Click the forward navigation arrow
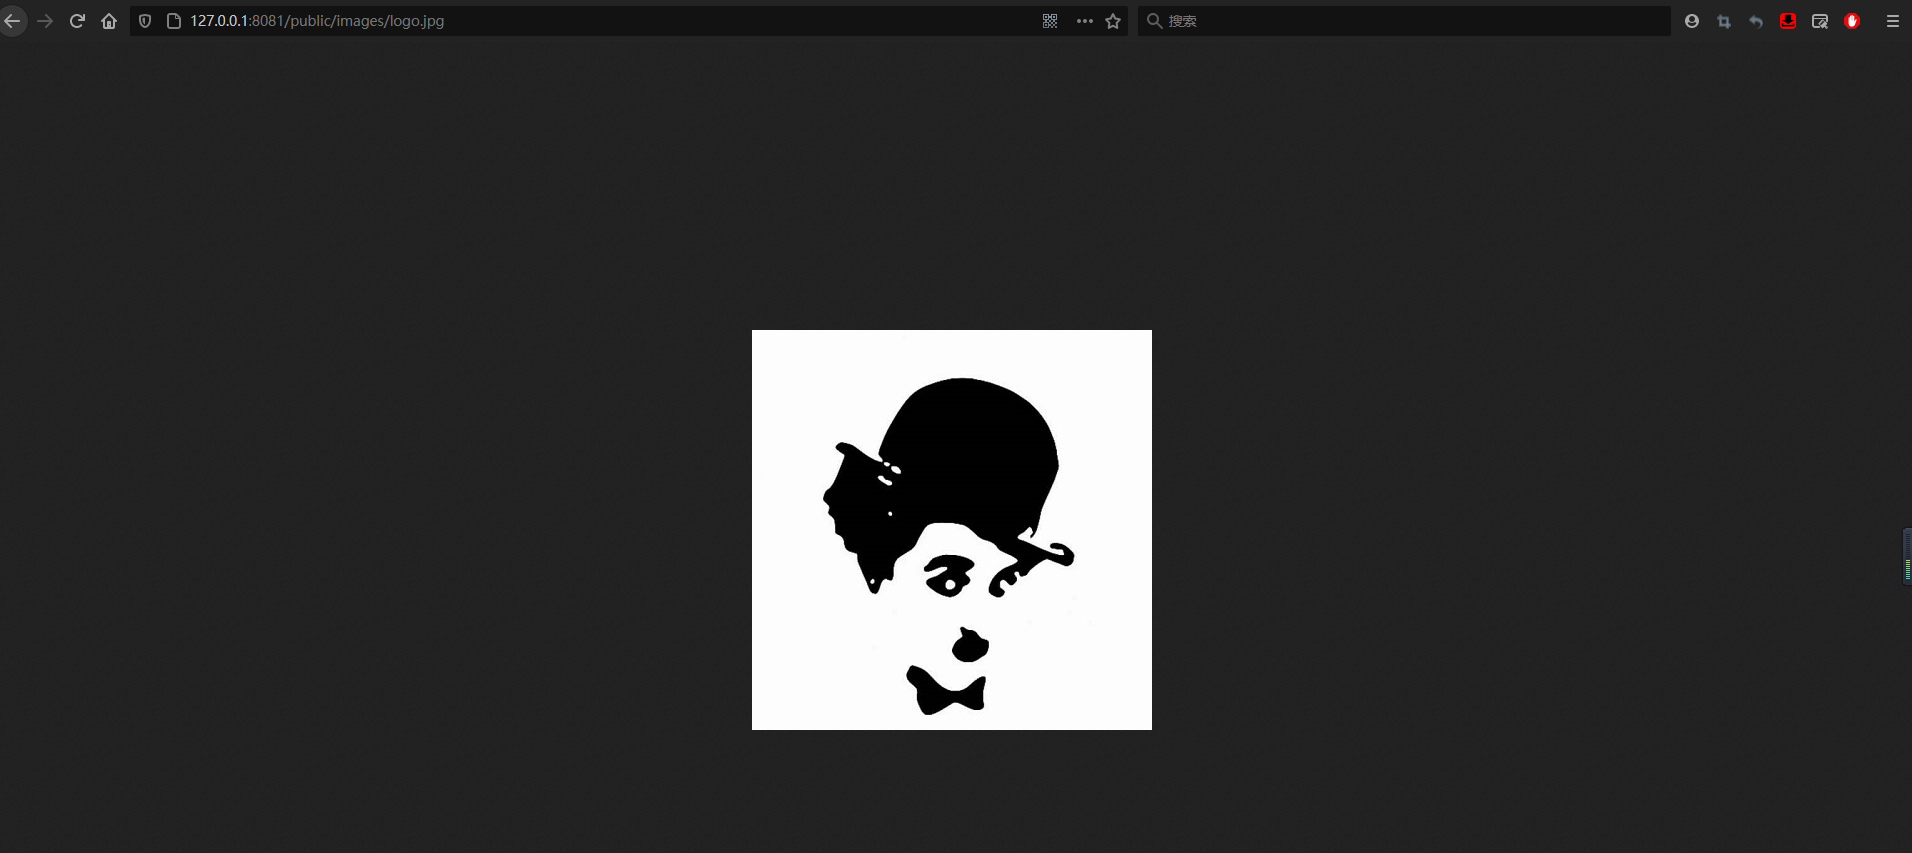 pos(45,21)
